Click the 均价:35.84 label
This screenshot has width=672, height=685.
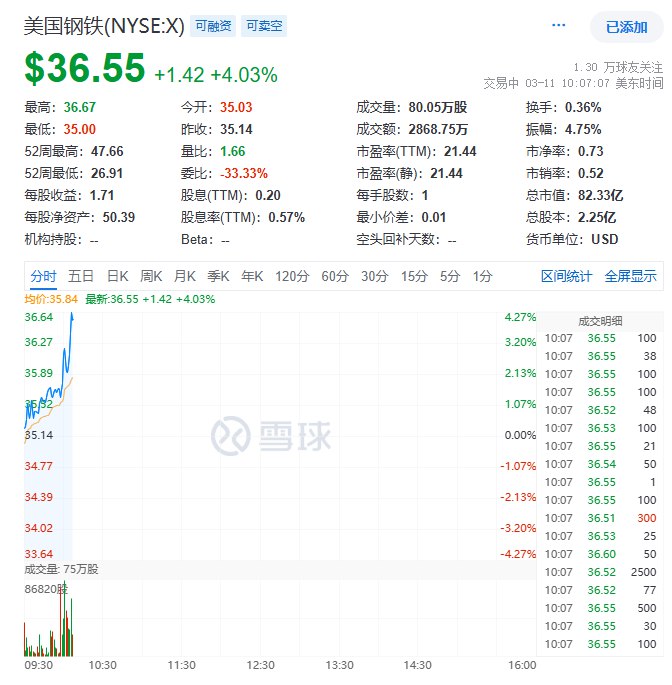51,299
